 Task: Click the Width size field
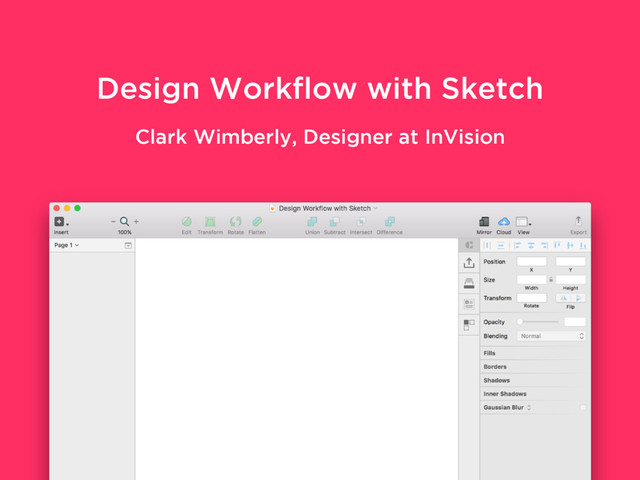coord(531,280)
